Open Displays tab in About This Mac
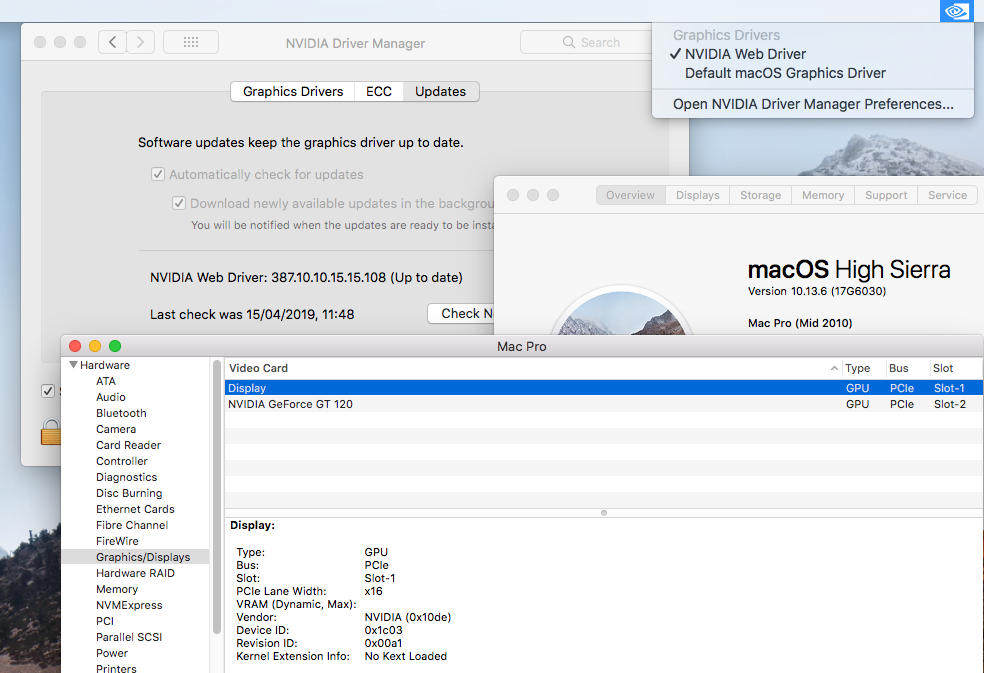 (697, 195)
